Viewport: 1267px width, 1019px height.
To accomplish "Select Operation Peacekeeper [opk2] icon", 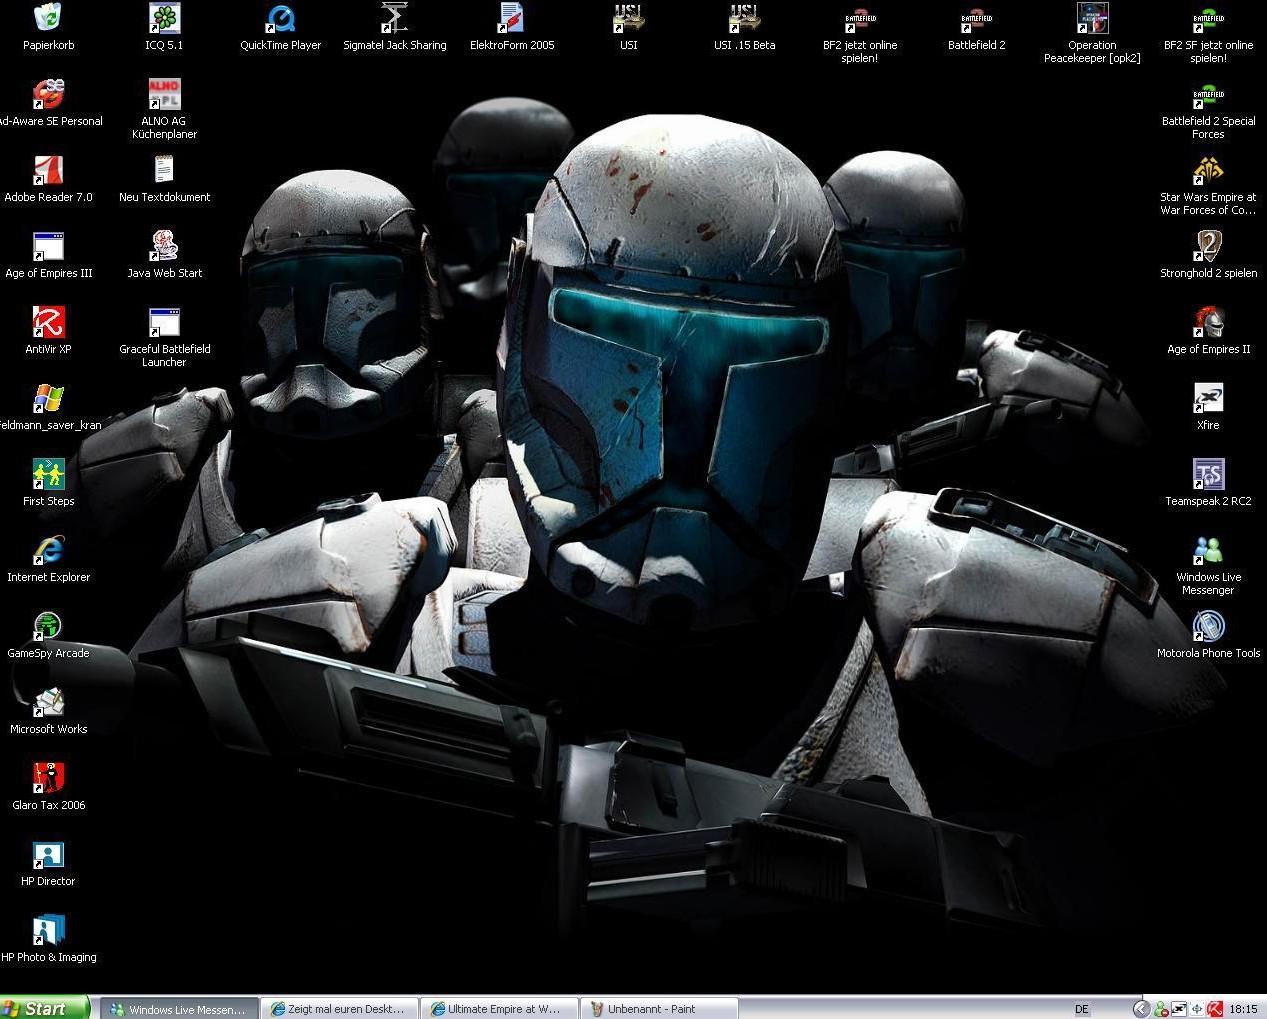I will (x=1092, y=18).
